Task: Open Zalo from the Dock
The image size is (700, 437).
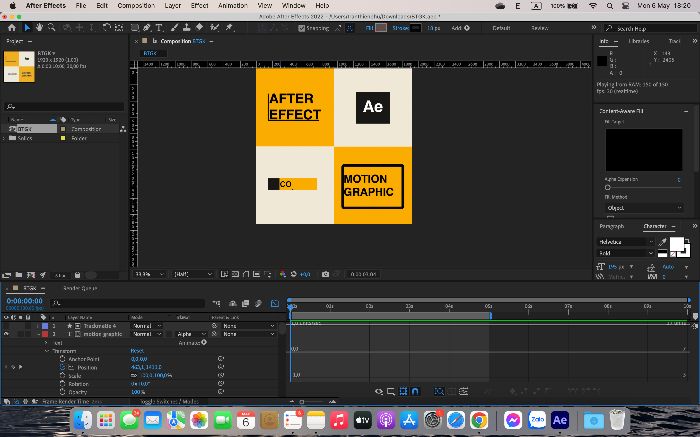Action: point(537,420)
